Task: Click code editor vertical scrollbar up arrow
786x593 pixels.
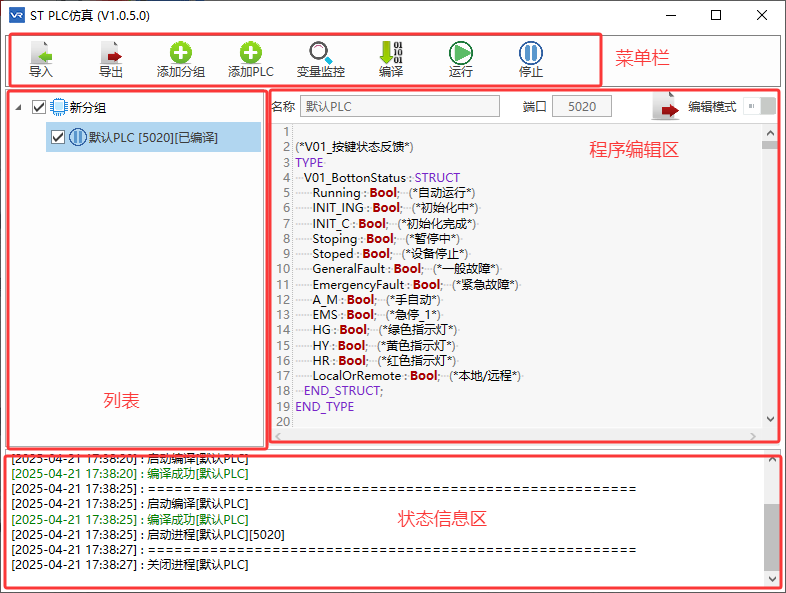Action: point(770,133)
